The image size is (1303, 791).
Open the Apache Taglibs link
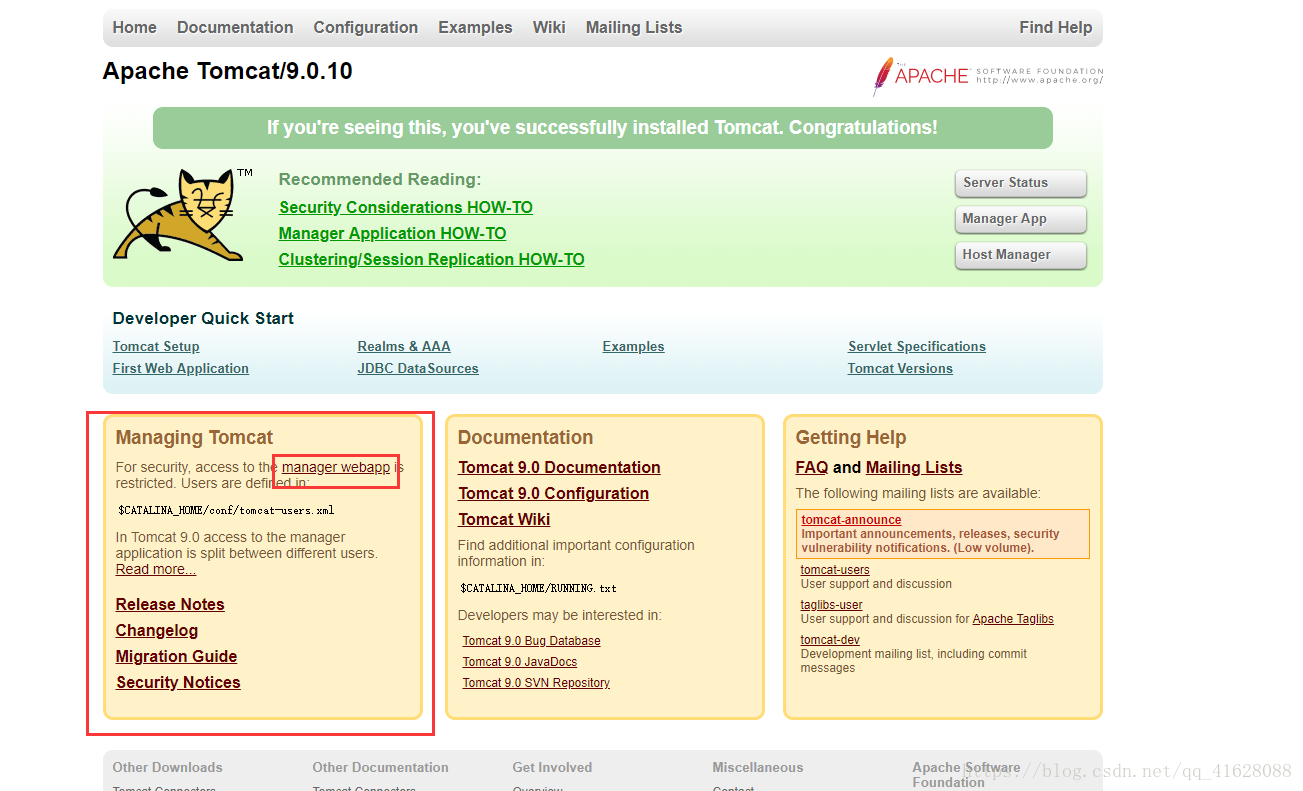[x=1013, y=619]
